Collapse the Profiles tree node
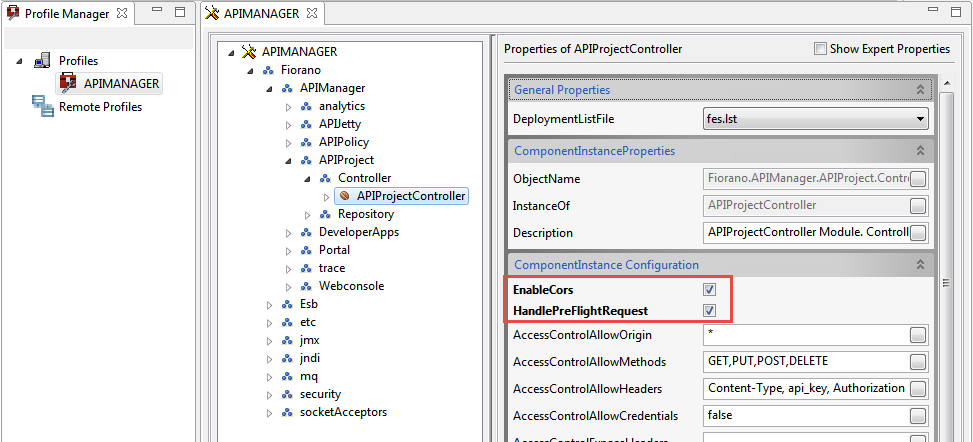The image size is (973, 442). click(19, 61)
